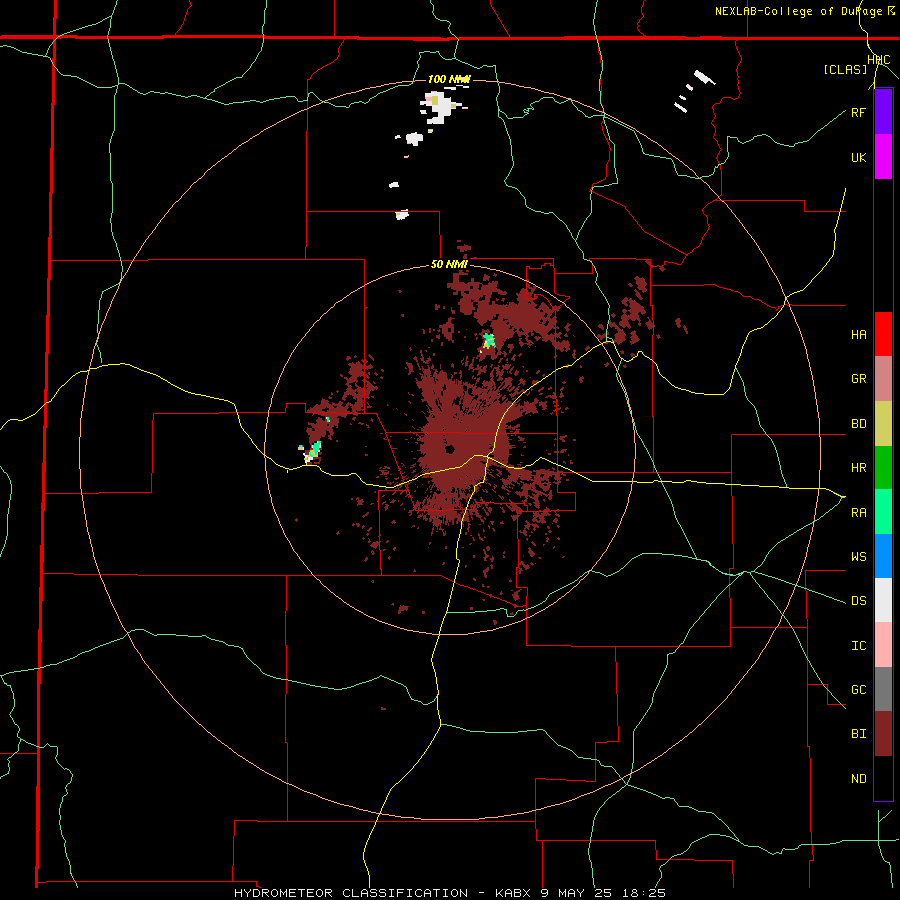Viewport: 900px width, 900px height.
Task: Pick the dark green HR legend swatch
Action: click(883, 468)
